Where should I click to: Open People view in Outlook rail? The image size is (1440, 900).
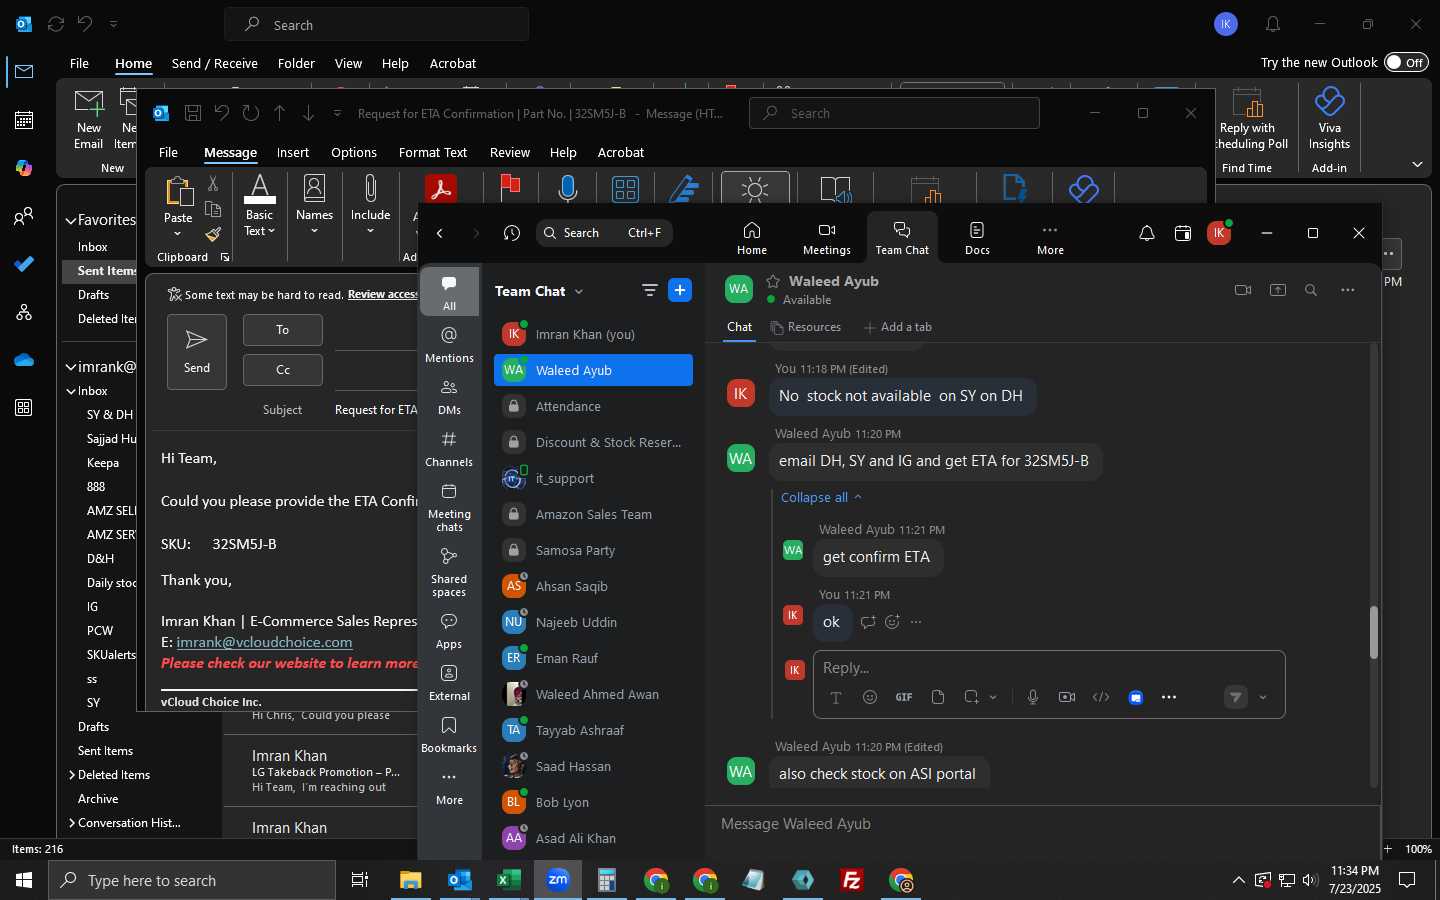point(24,216)
